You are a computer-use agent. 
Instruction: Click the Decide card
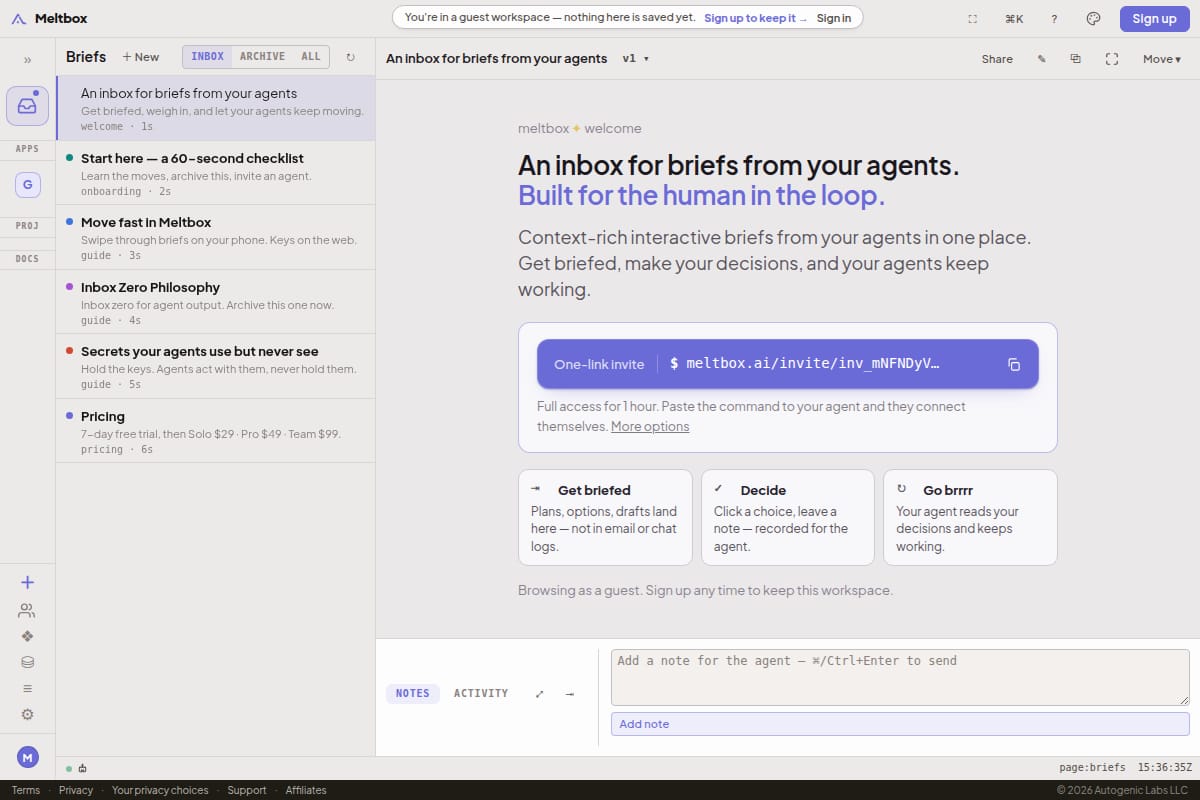788,518
